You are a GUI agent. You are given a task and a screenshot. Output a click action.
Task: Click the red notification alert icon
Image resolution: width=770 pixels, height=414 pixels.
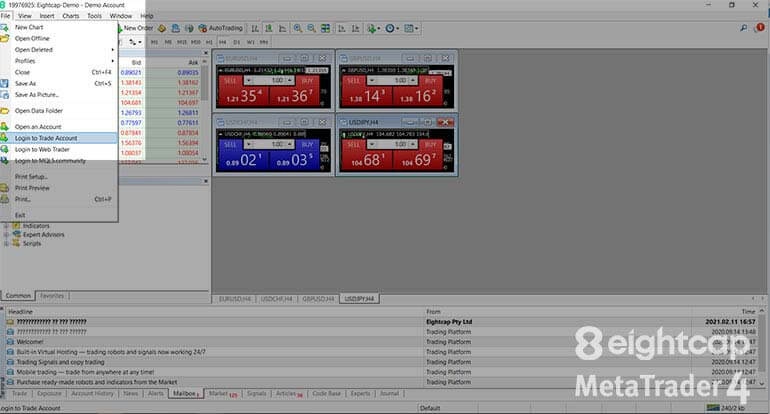tap(760, 28)
